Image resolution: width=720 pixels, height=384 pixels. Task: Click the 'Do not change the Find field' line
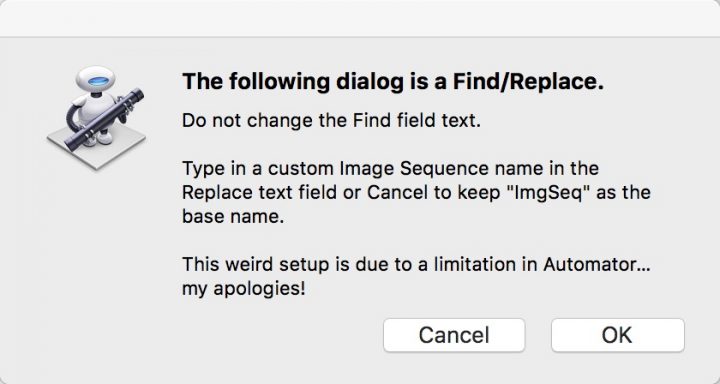pos(331,121)
